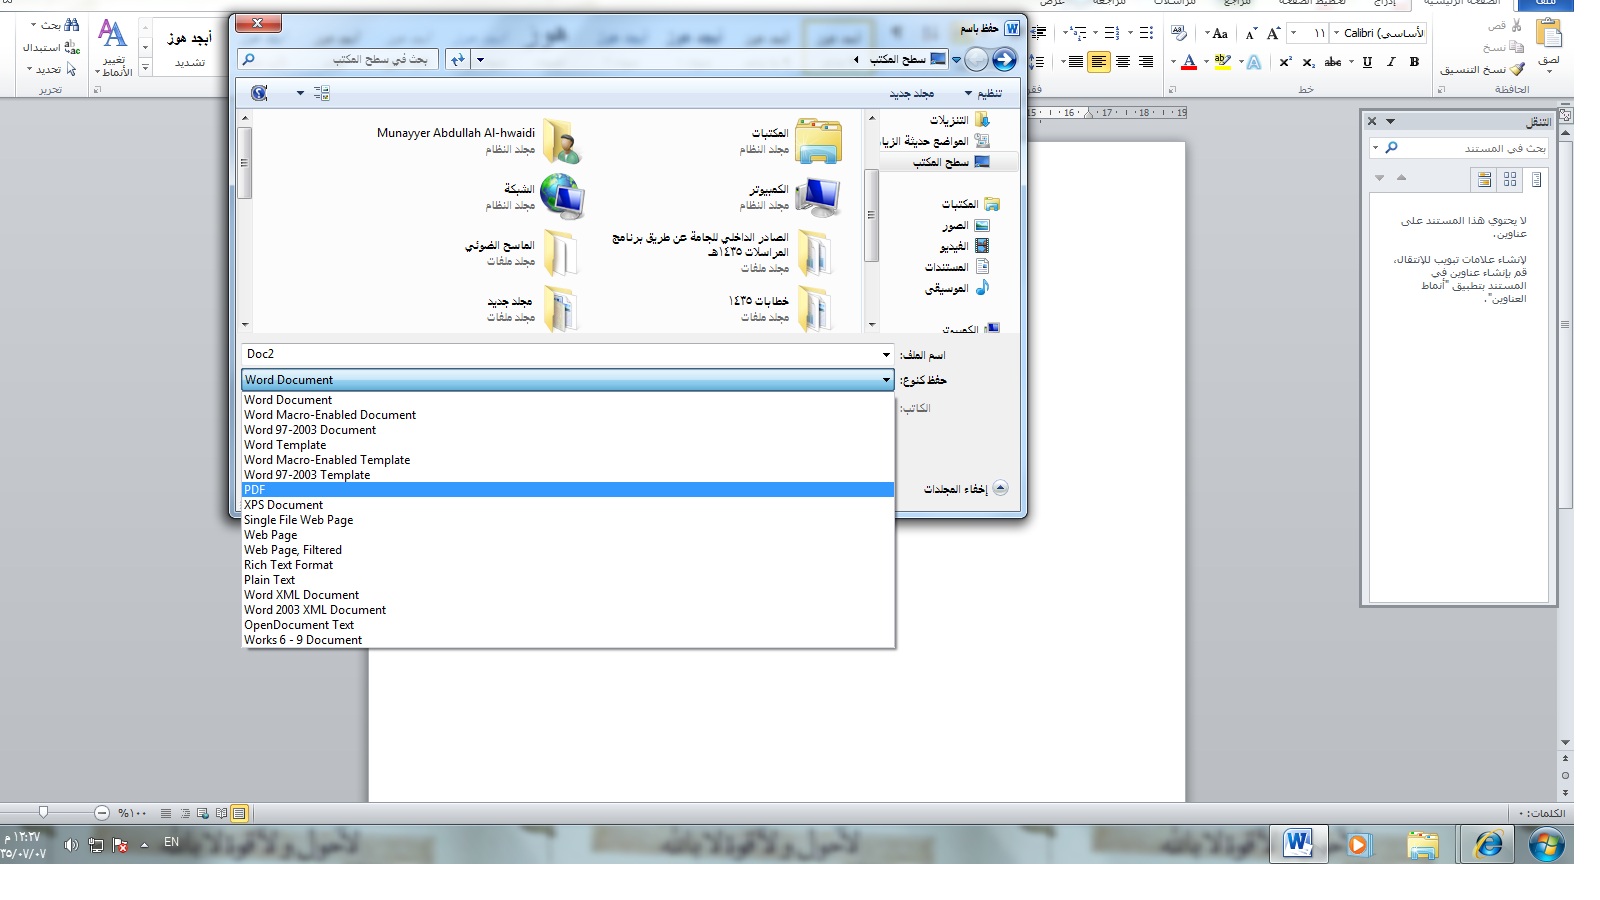The height and width of the screenshot is (900, 1600).
Task: Select Desktop in the dialog navigation pane
Action: pos(950,162)
